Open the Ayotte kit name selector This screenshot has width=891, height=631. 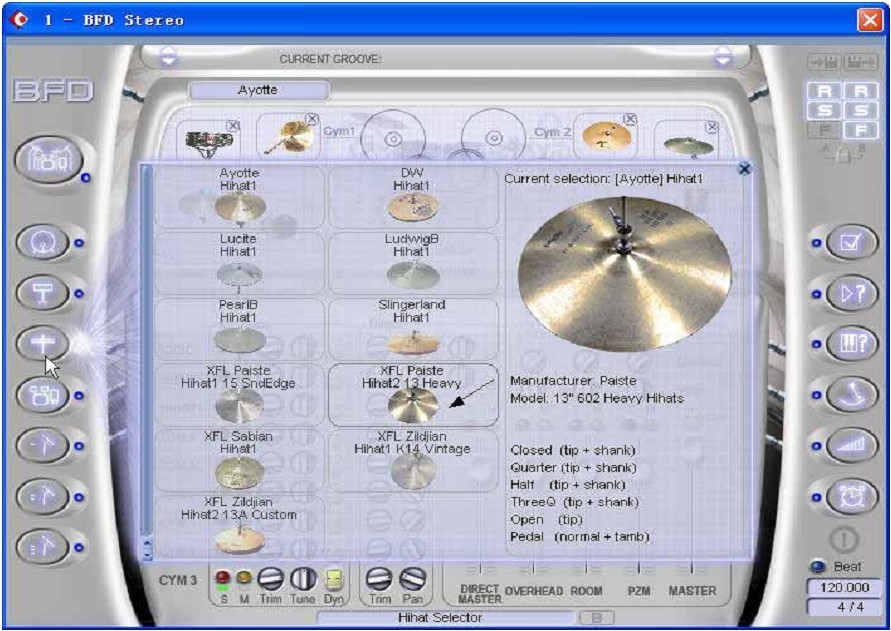pyautogui.click(x=259, y=91)
